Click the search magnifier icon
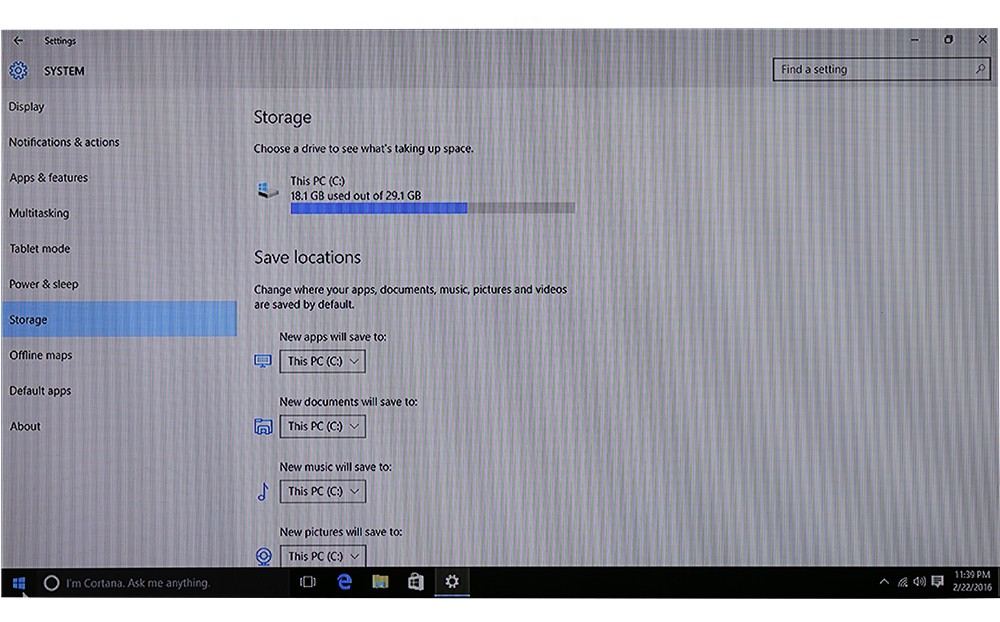The image size is (1000, 622). tap(980, 70)
